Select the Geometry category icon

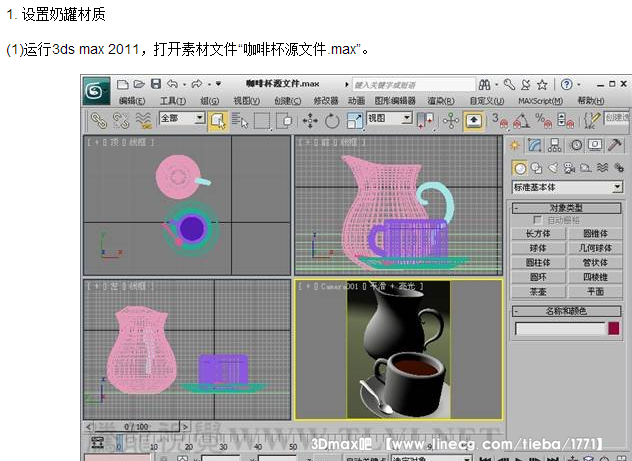tap(520, 168)
